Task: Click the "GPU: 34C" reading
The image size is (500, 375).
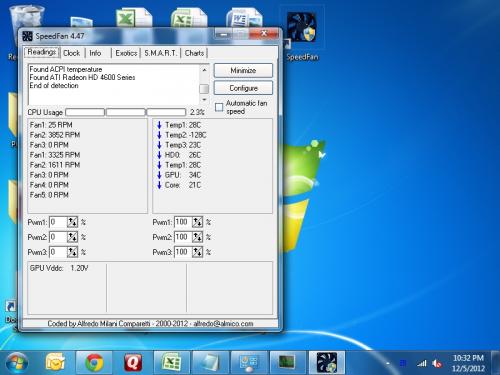Action: [x=183, y=175]
